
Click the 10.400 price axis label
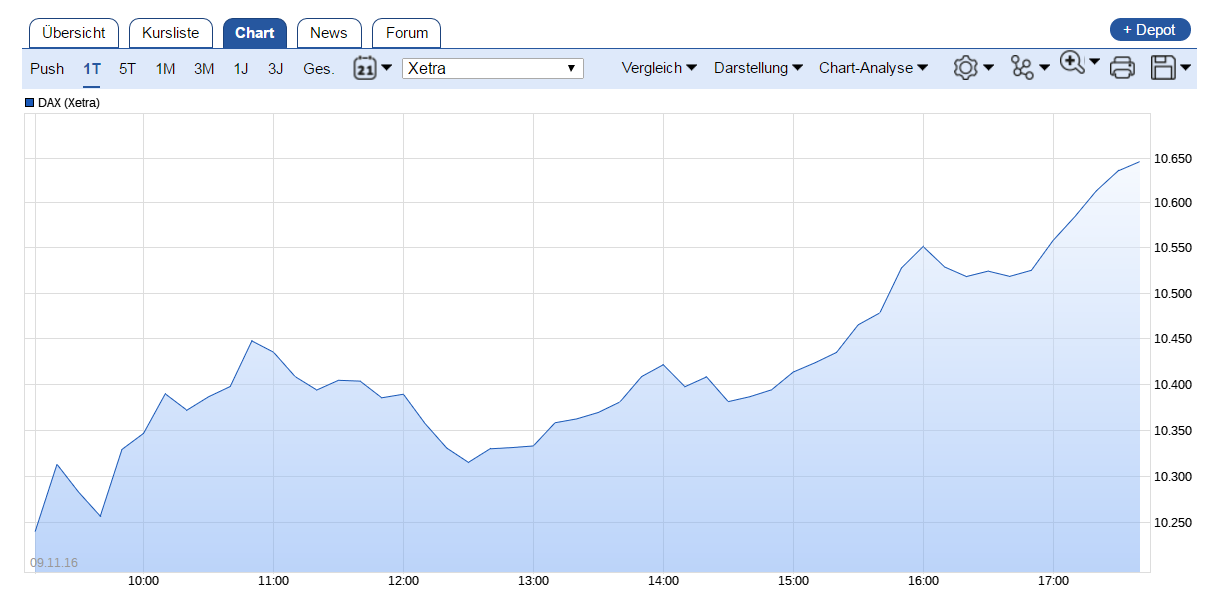point(1173,385)
